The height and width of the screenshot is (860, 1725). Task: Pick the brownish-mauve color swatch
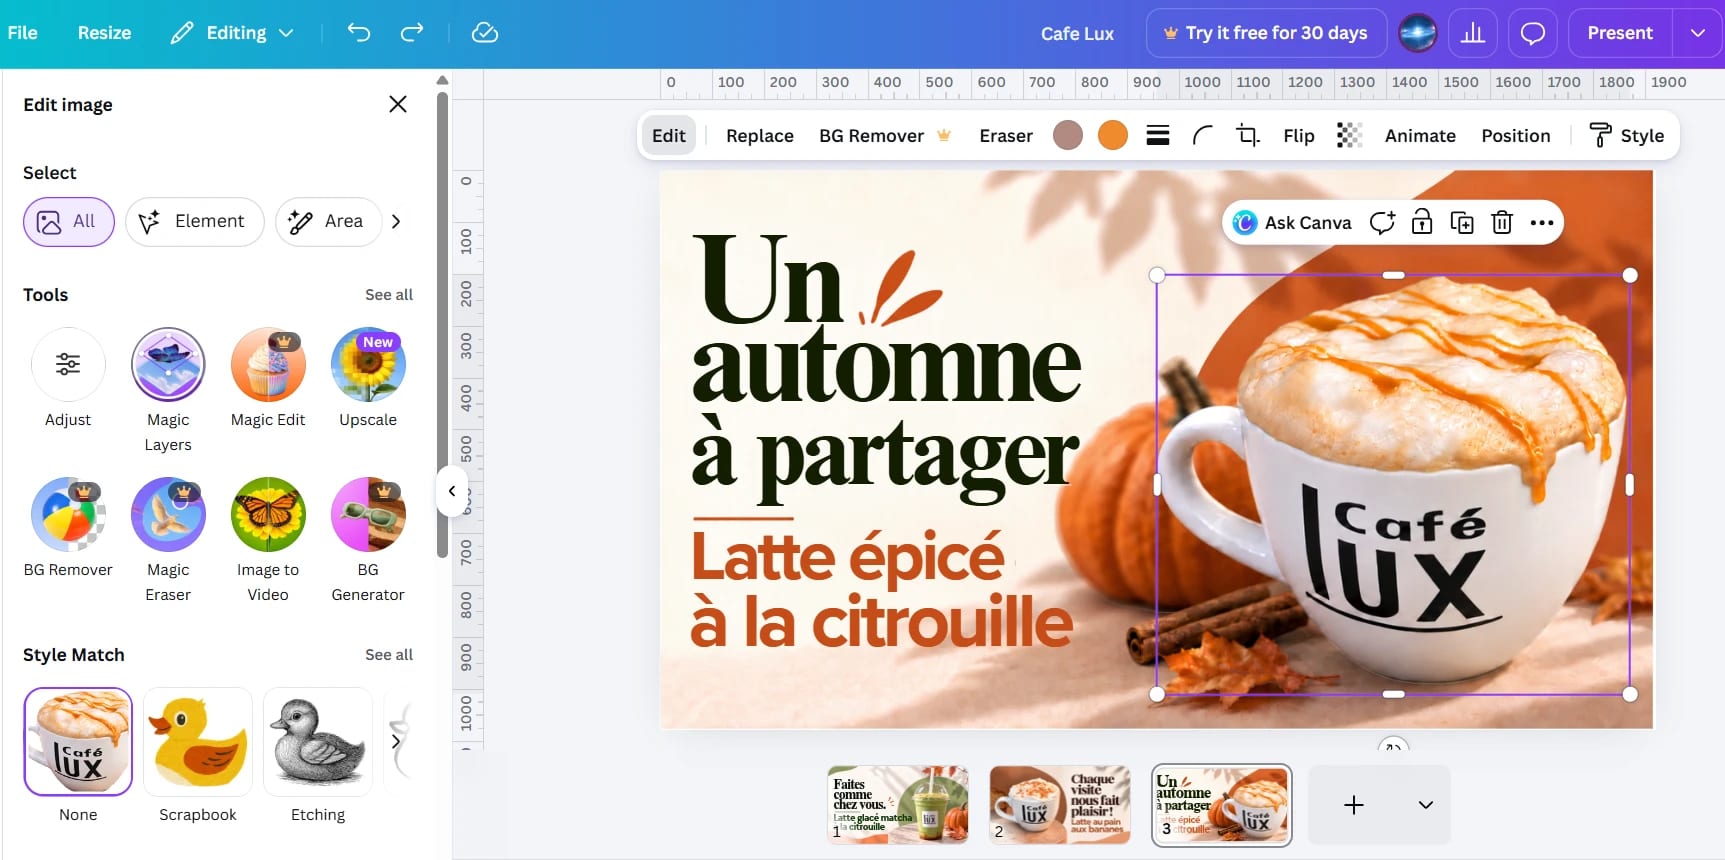(1068, 135)
